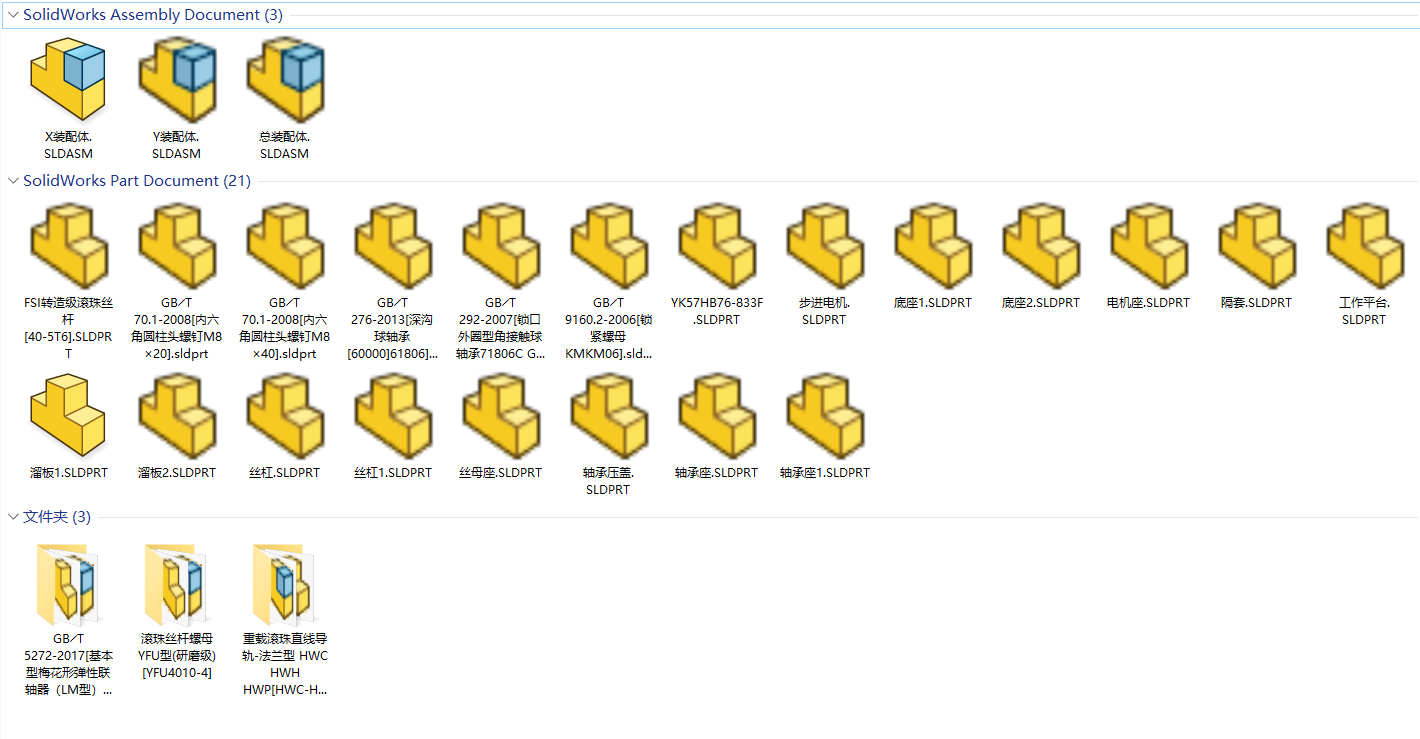Select the 底座1.SLDPRT part icon
1420x739 pixels.
click(x=932, y=246)
